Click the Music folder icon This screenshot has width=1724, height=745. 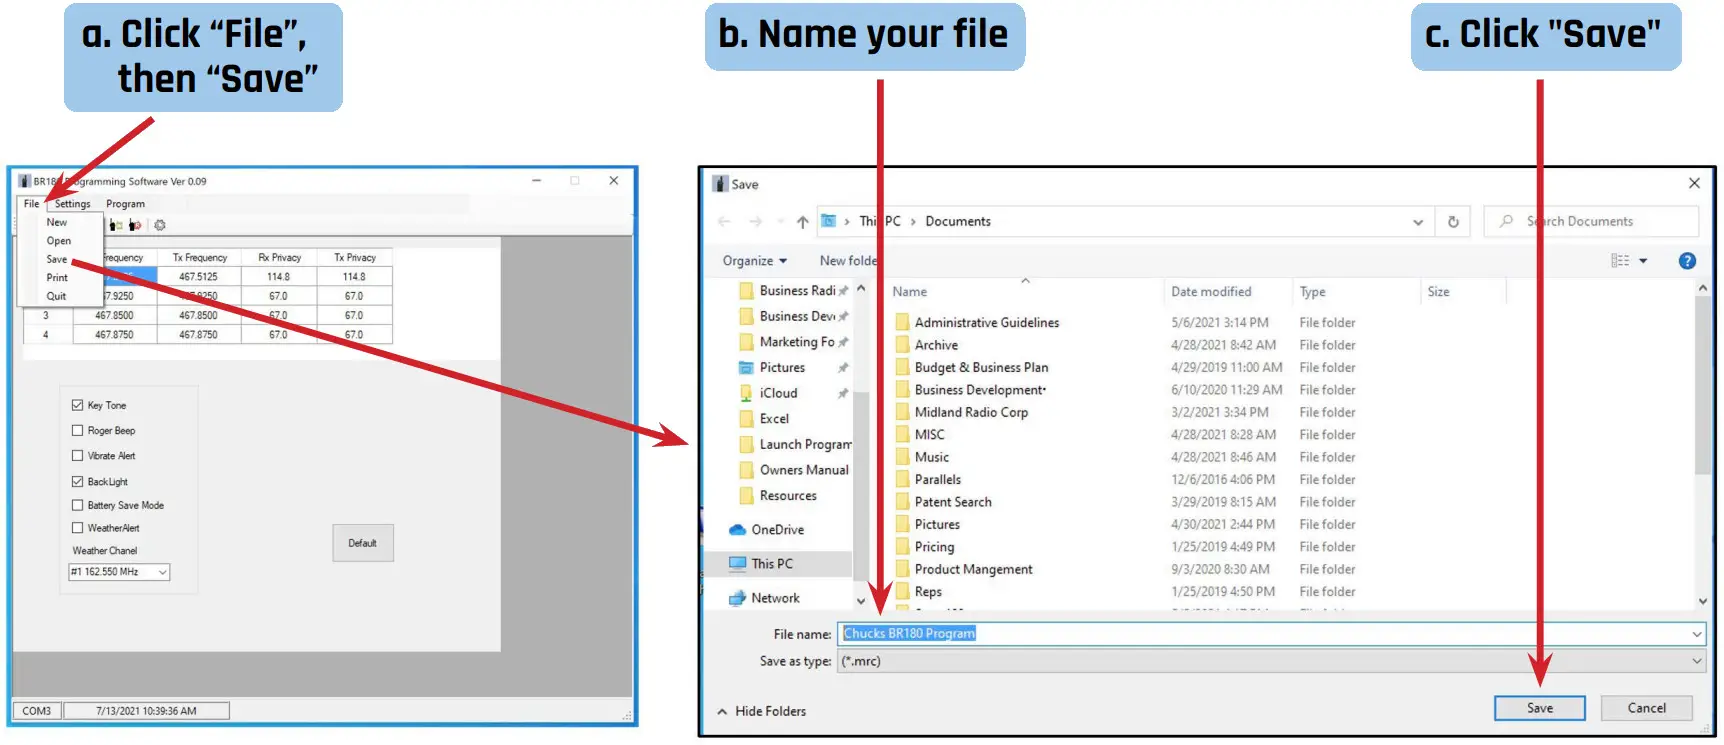(902, 457)
